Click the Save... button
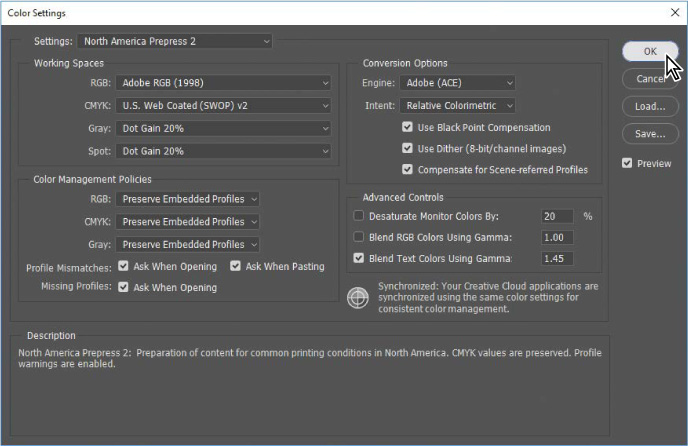 [x=650, y=133]
